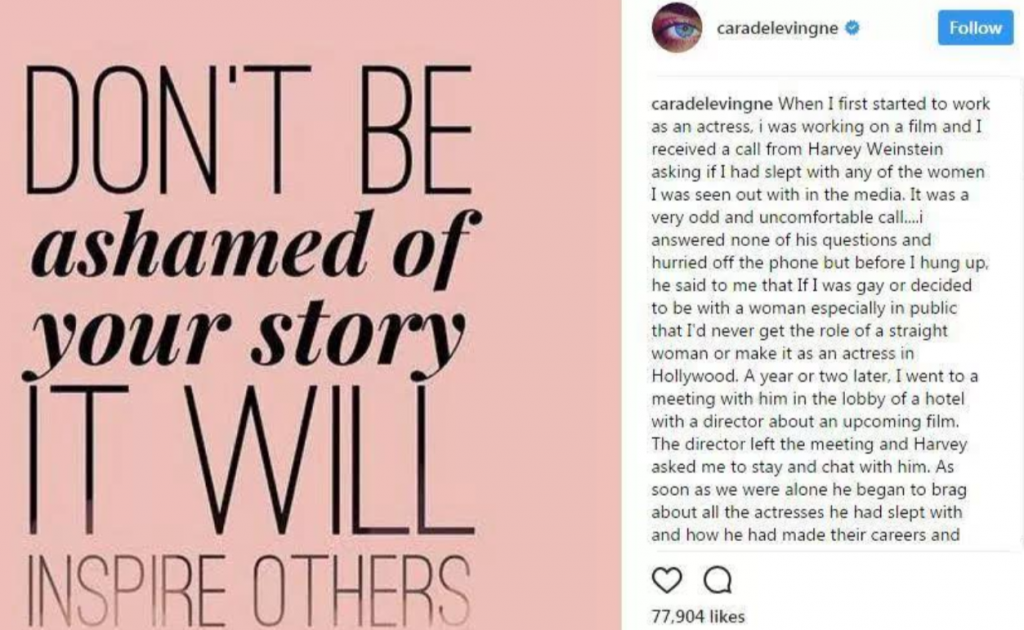Click the caption line "meeting with him in the lobby"
This screenshot has width=1024, height=630.
[808, 398]
